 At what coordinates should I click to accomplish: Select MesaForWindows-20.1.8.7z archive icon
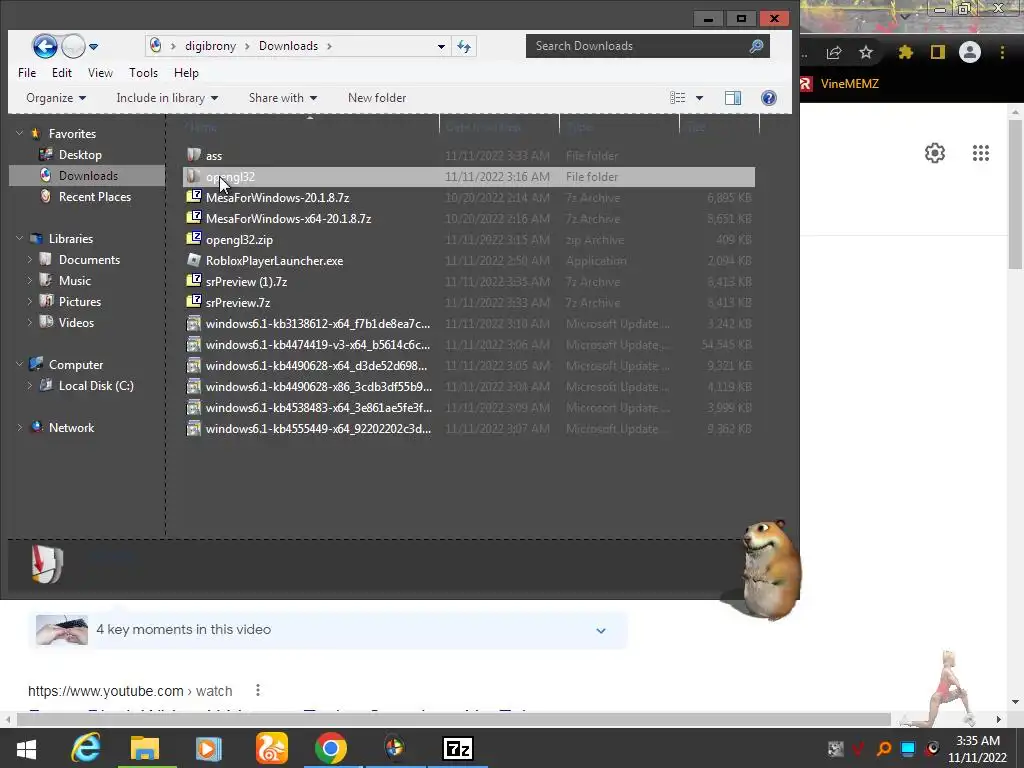point(193,197)
